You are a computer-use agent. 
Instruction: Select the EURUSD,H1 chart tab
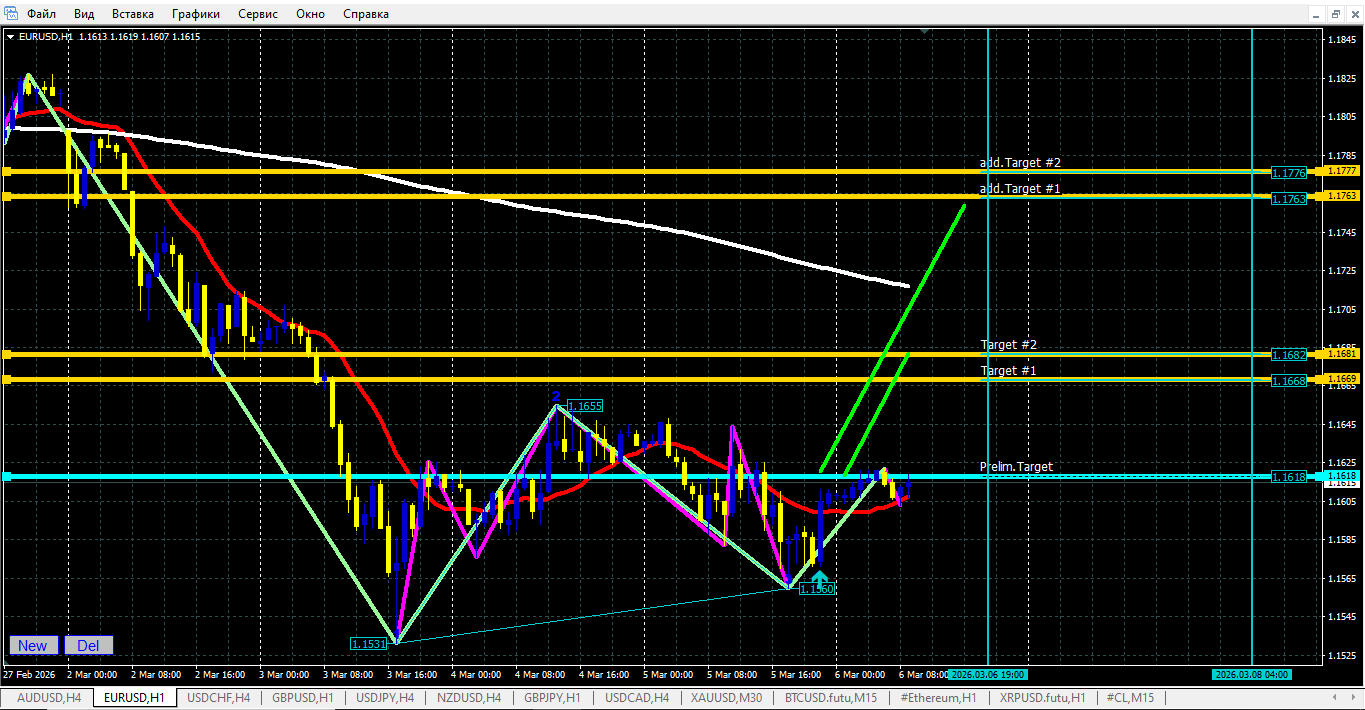click(135, 698)
